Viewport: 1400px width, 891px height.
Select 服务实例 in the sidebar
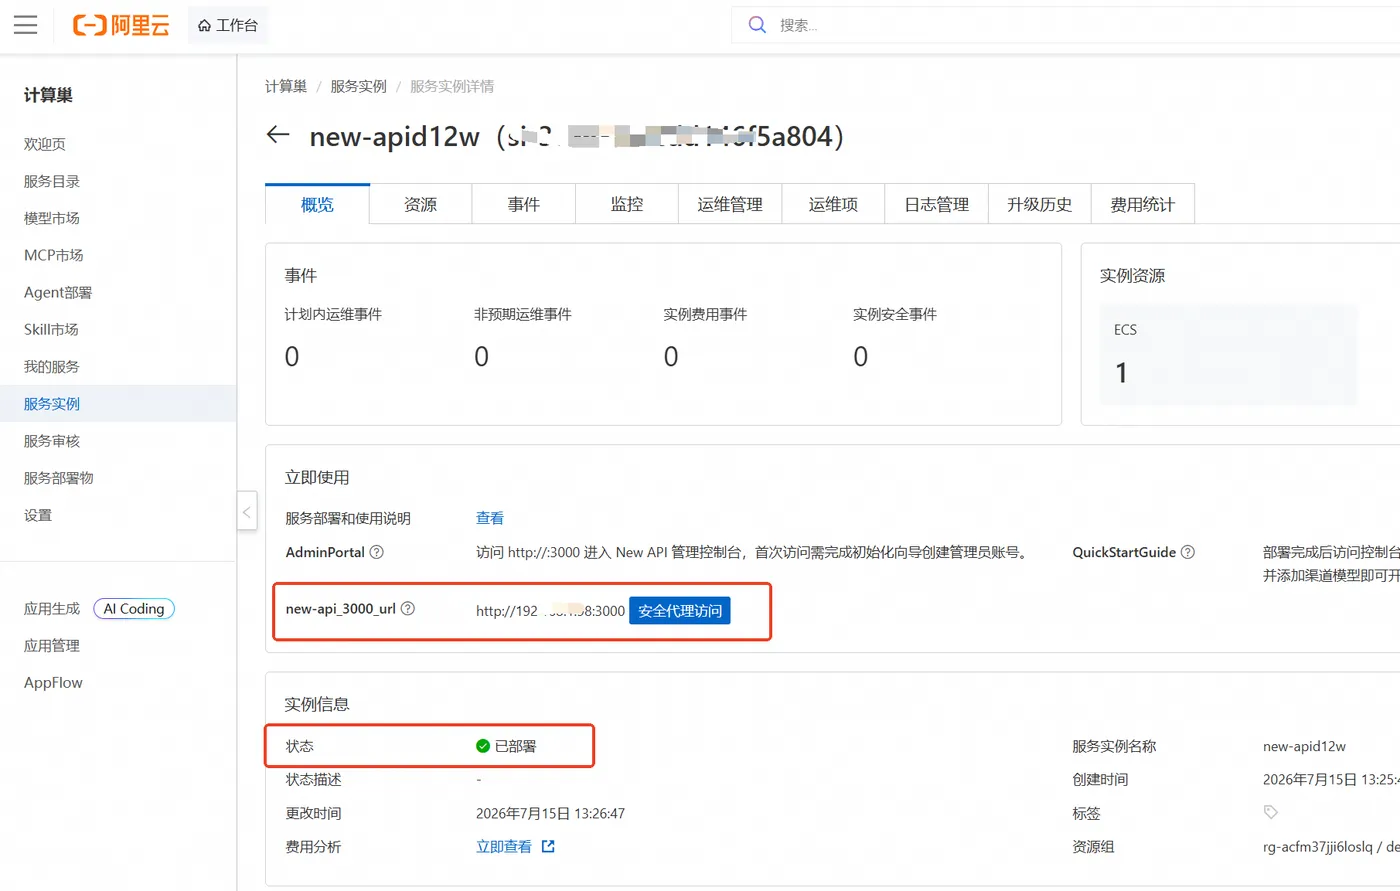(x=118, y=404)
